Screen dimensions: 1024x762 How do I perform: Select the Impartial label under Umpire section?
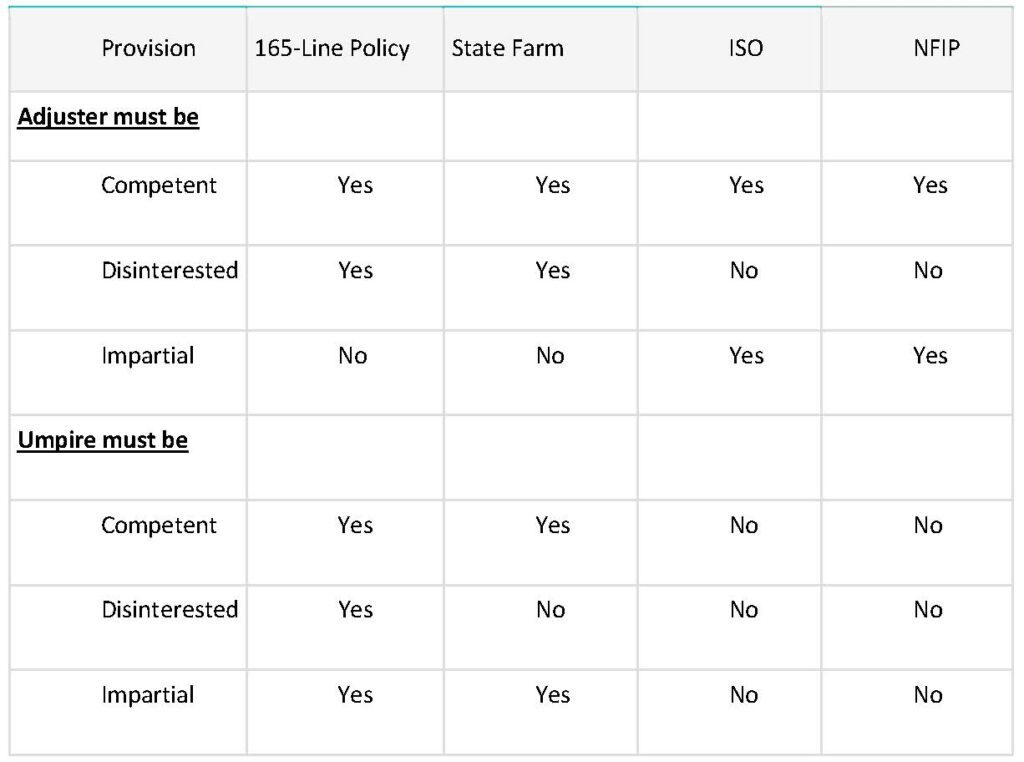[147, 695]
